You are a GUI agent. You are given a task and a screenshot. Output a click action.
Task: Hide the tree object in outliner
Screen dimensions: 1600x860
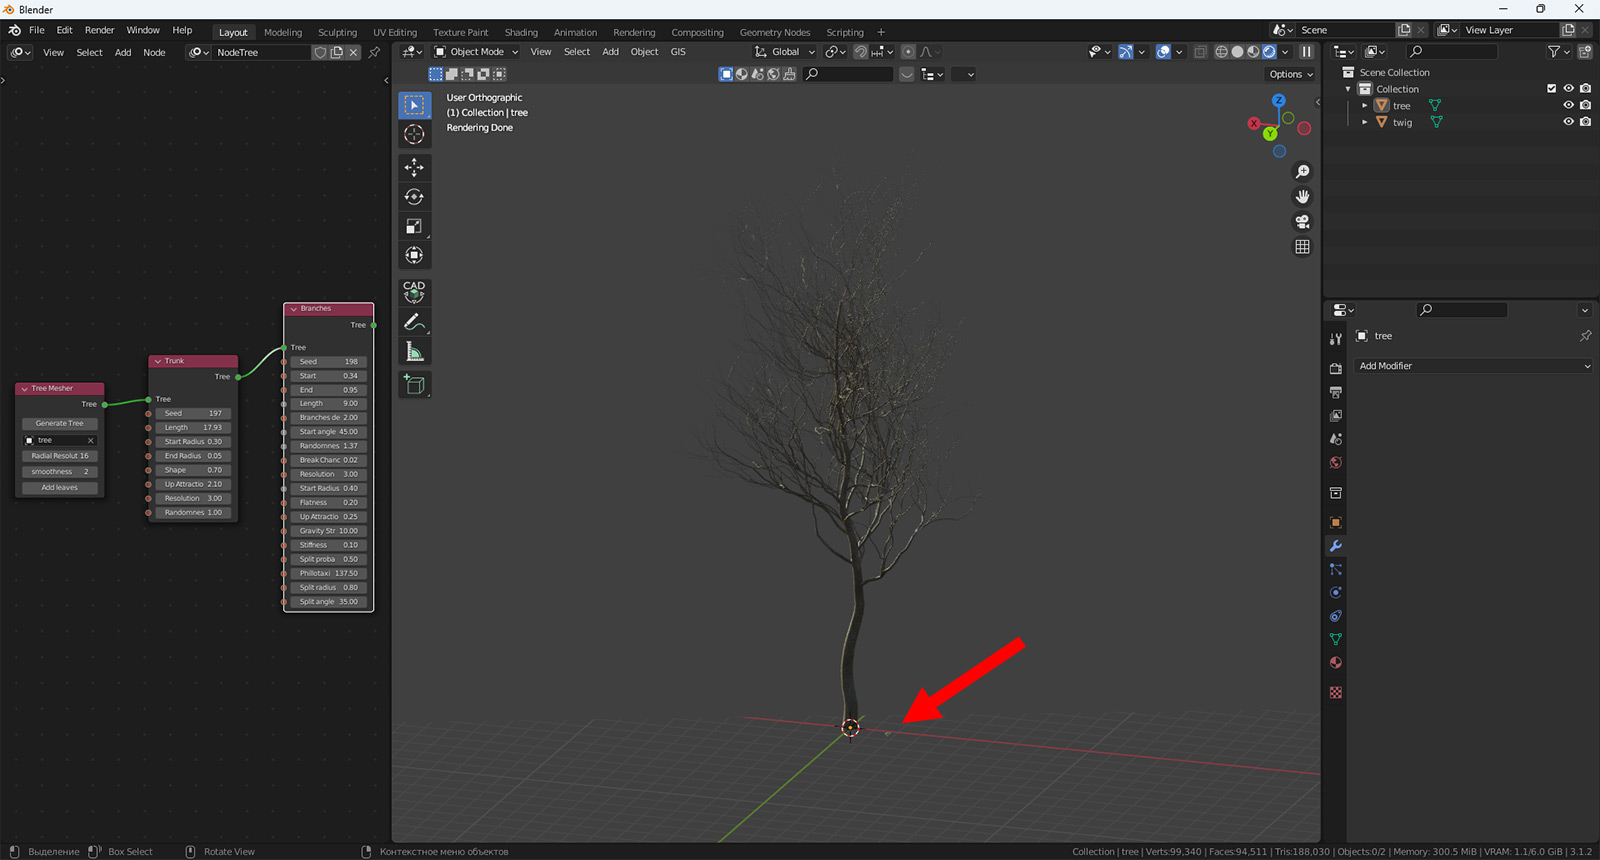point(1568,105)
